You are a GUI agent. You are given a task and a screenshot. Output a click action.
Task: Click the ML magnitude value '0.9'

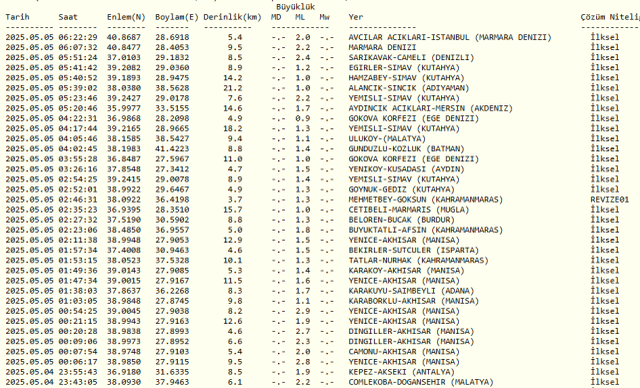pos(303,119)
